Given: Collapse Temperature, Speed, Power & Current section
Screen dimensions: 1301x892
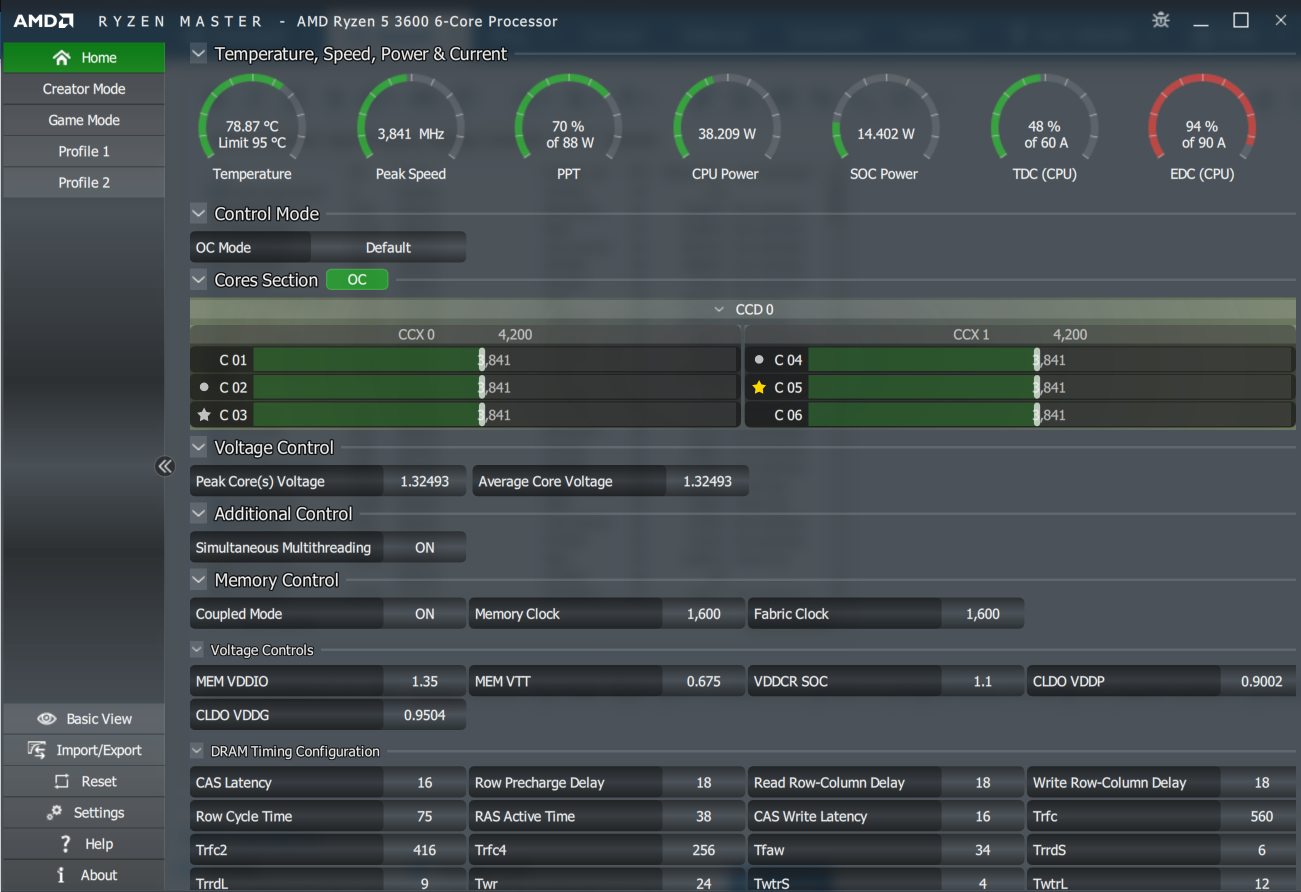Looking at the screenshot, I should (199, 54).
